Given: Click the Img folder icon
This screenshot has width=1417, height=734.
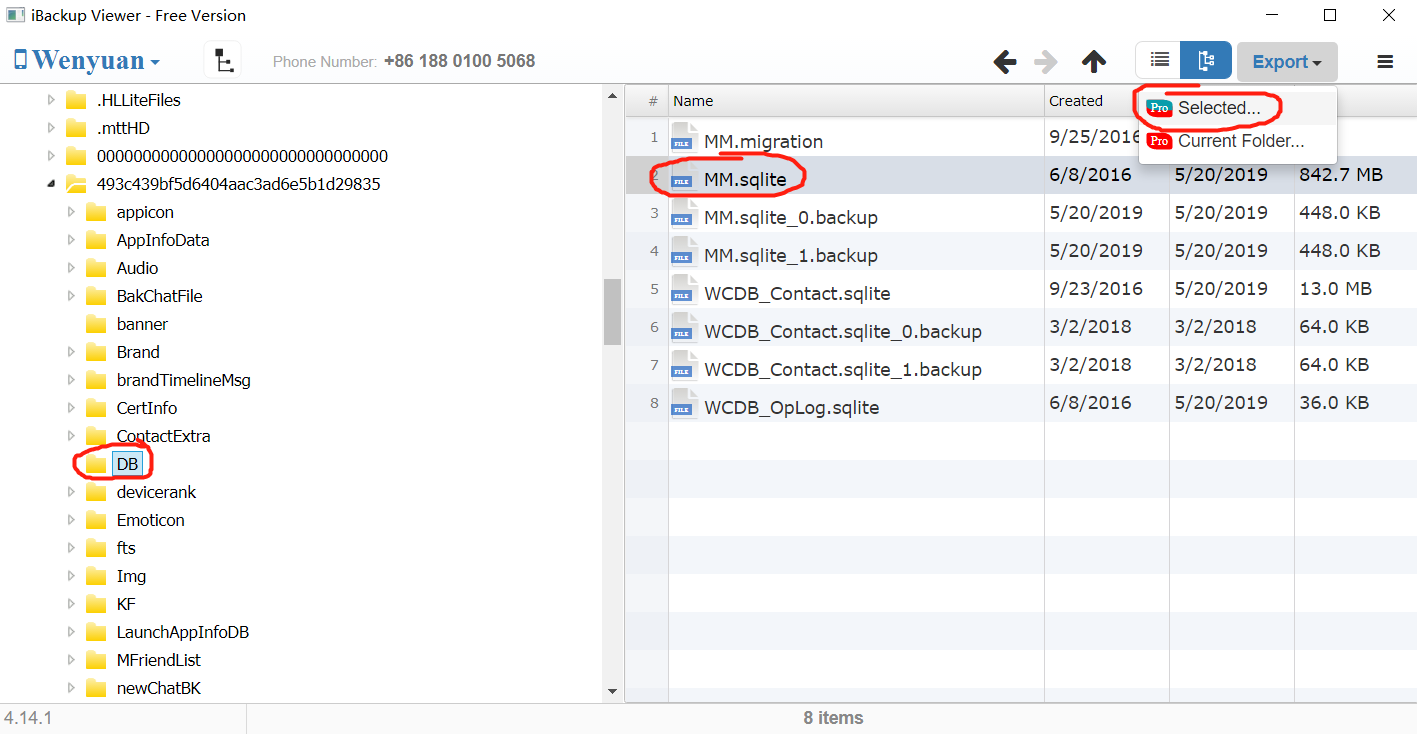Looking at the screenshot, I should tap(96, 576).
